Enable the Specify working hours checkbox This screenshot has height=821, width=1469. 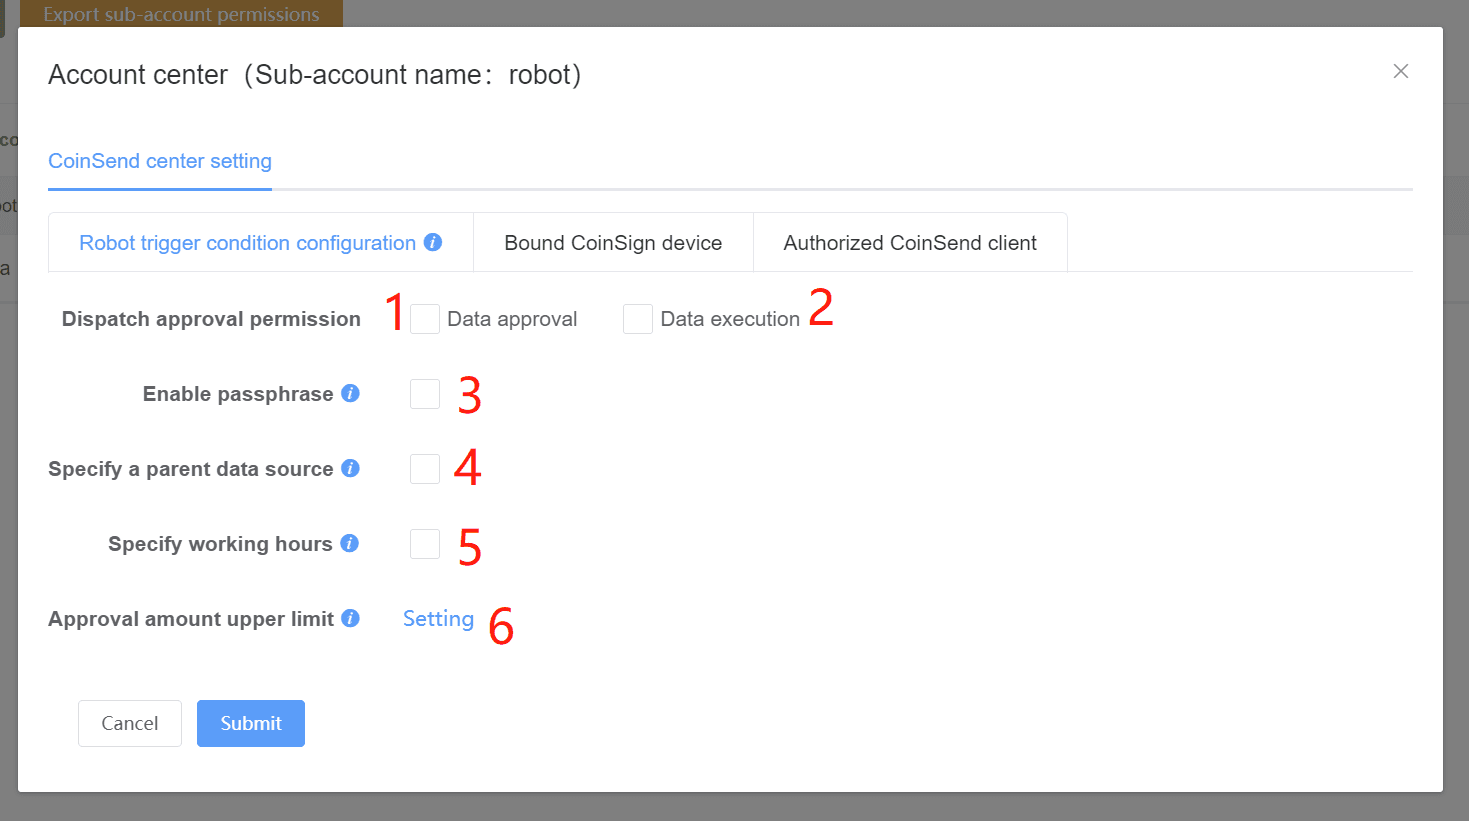click(x=425, y=543)
